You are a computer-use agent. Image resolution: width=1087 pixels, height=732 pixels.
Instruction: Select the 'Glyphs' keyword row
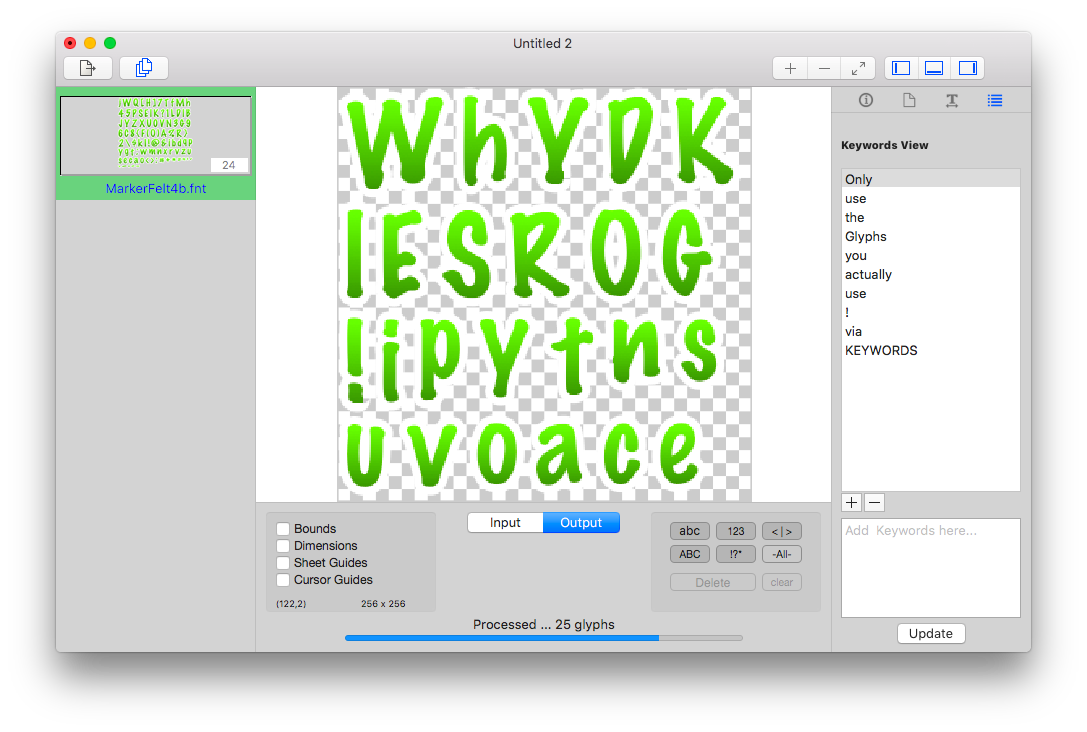point(931,236)
